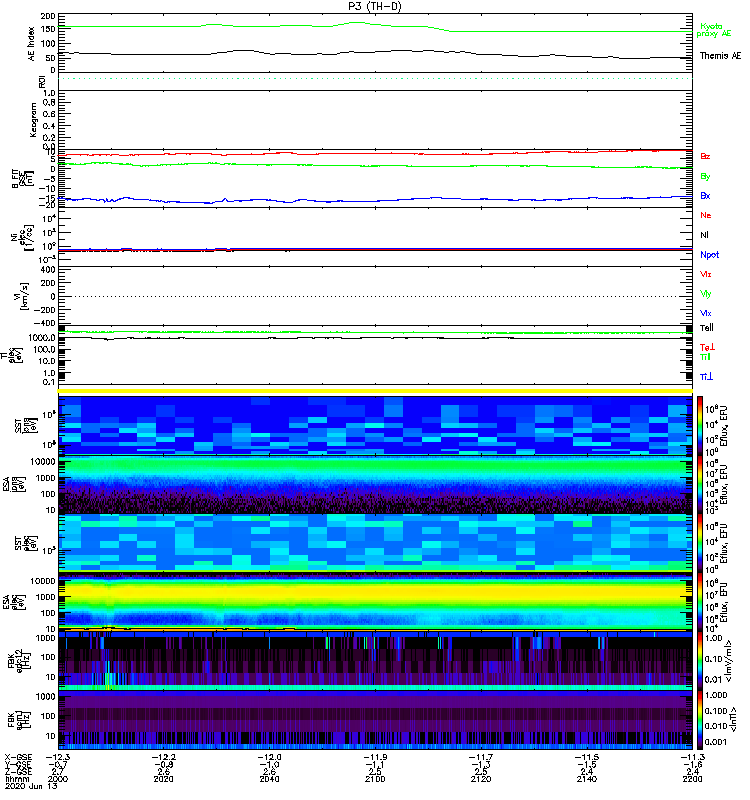Click the ROI axis label
The width and height of the screenshot is (750, 800).
pyautogui.click(x=42, y=82)
